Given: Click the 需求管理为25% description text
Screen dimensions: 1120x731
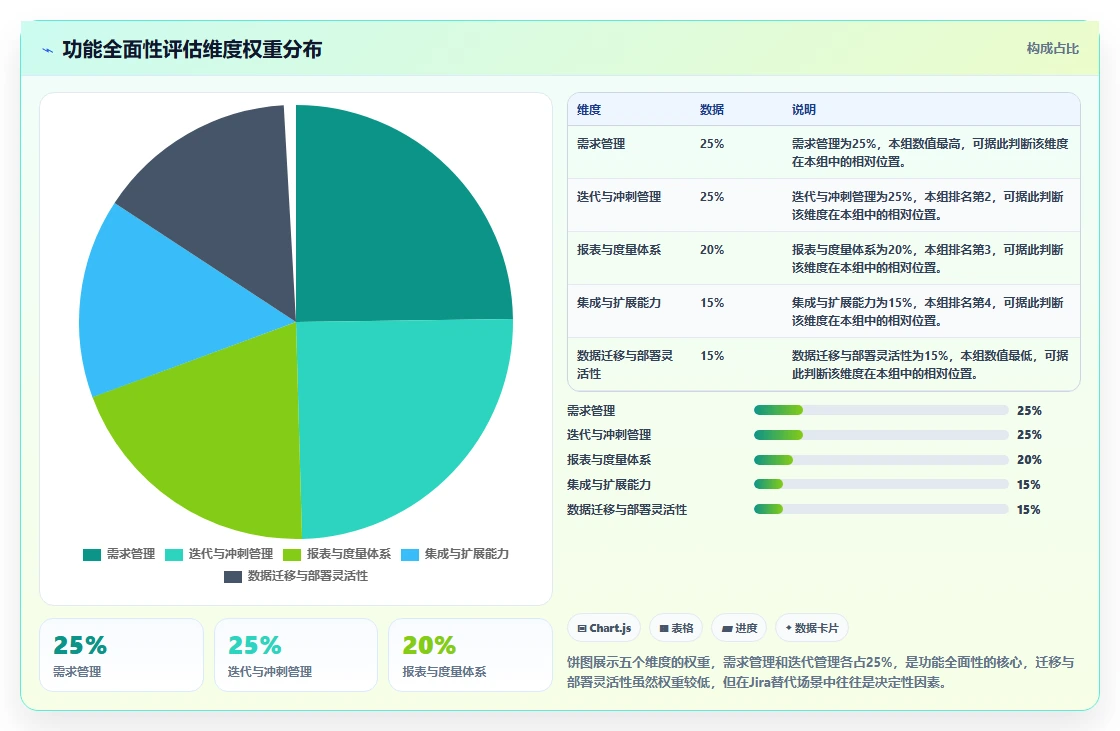Looking at the screenshot, I should point(930,153).
